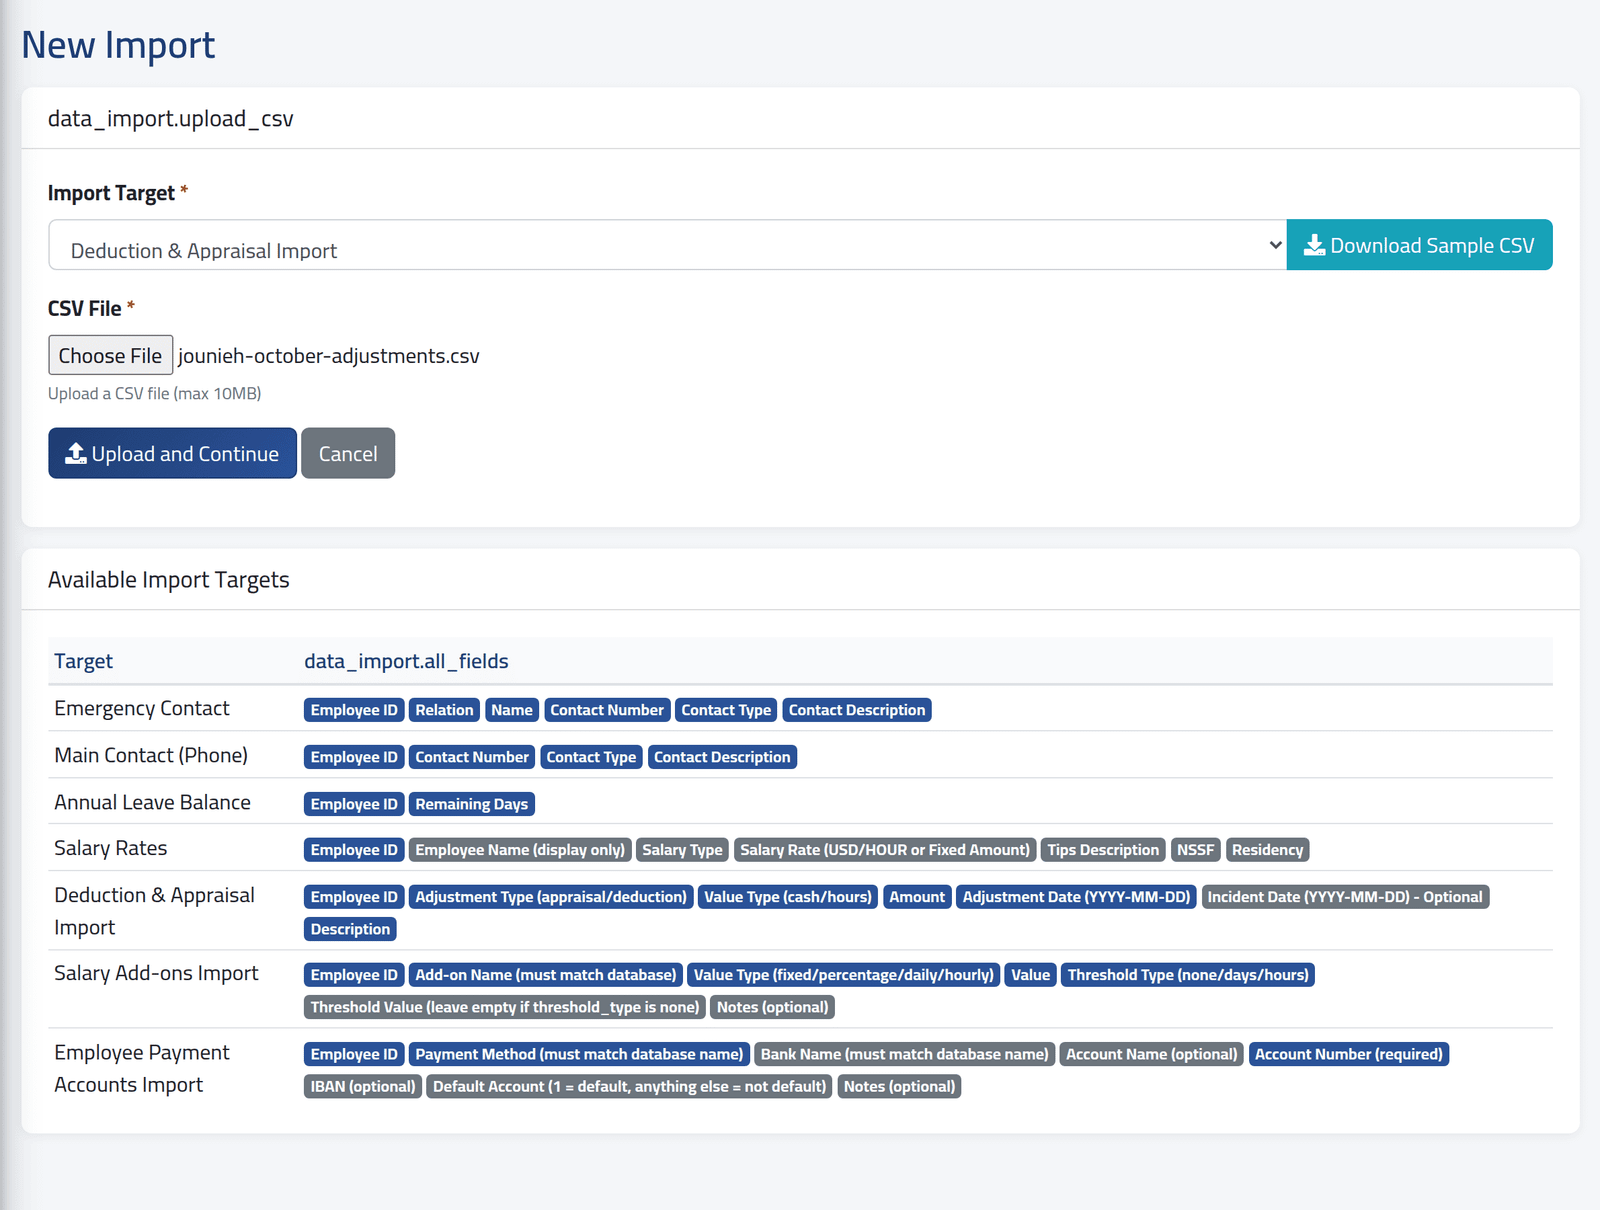
Task: Click the Account Number (required) badge
Action: click(1349, 1054)
